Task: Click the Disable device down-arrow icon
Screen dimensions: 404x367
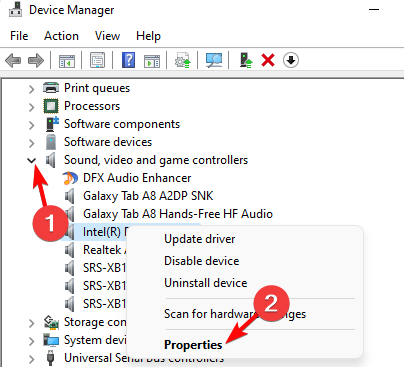Action: [x=291, y=60]
